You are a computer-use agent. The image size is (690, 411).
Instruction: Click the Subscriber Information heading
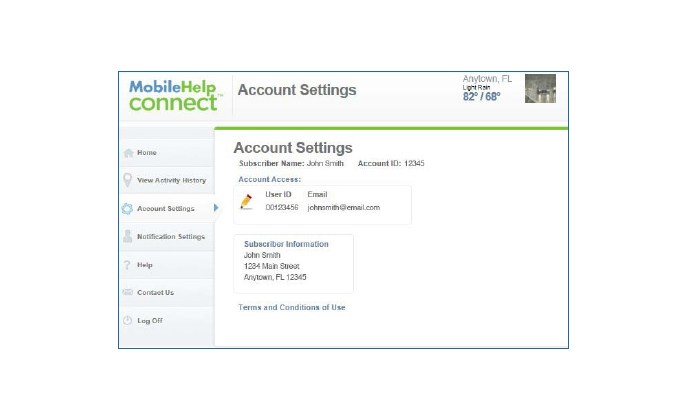coord(286,244)
